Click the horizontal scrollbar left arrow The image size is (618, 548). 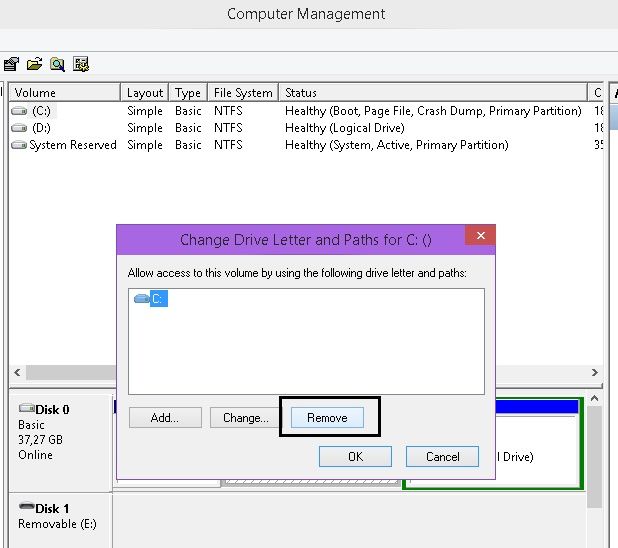pos(17,373)
